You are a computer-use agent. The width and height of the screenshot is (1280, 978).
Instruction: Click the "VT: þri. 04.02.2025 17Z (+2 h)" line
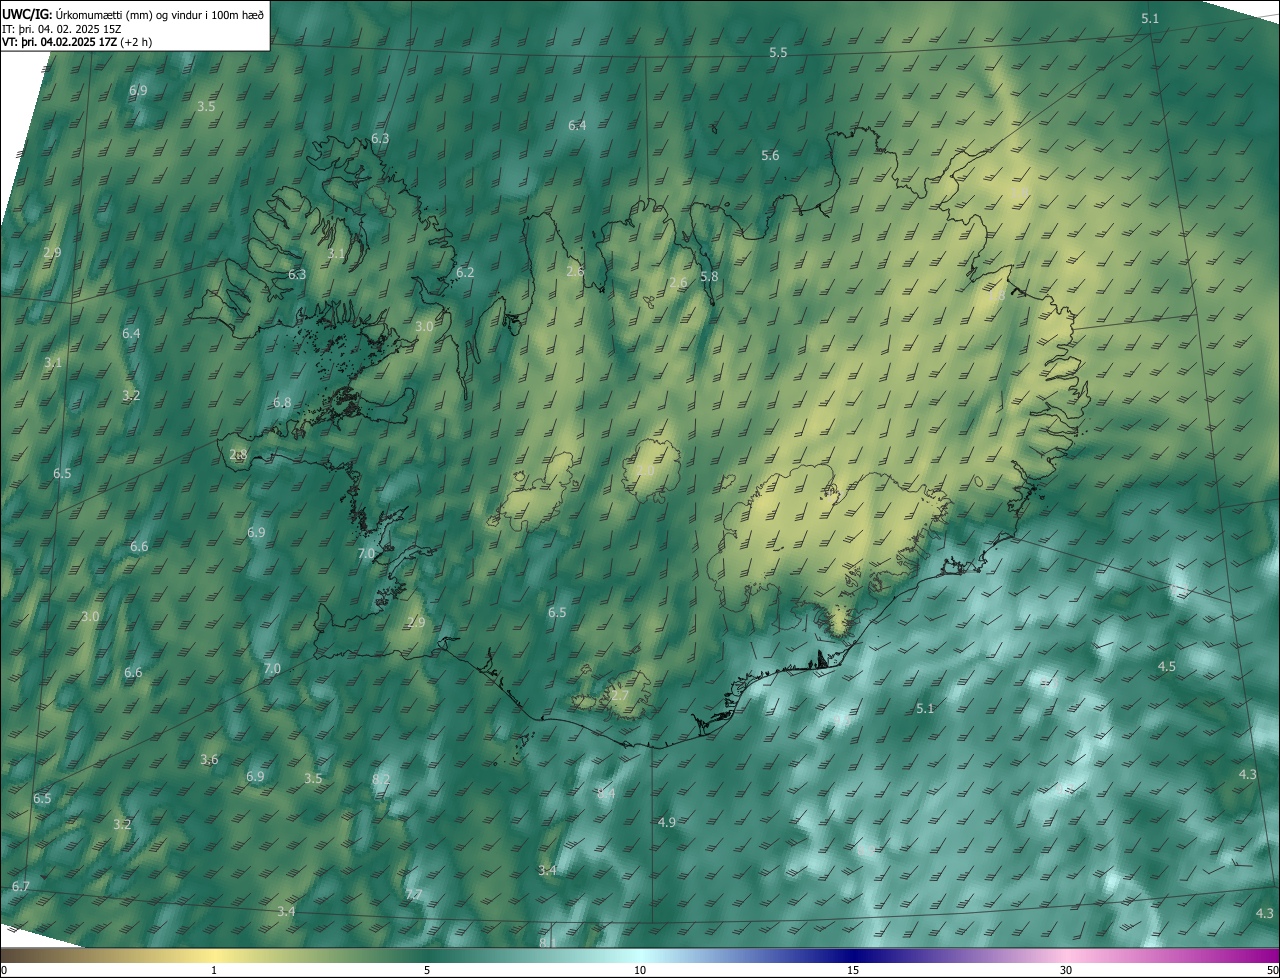[77, 42]
